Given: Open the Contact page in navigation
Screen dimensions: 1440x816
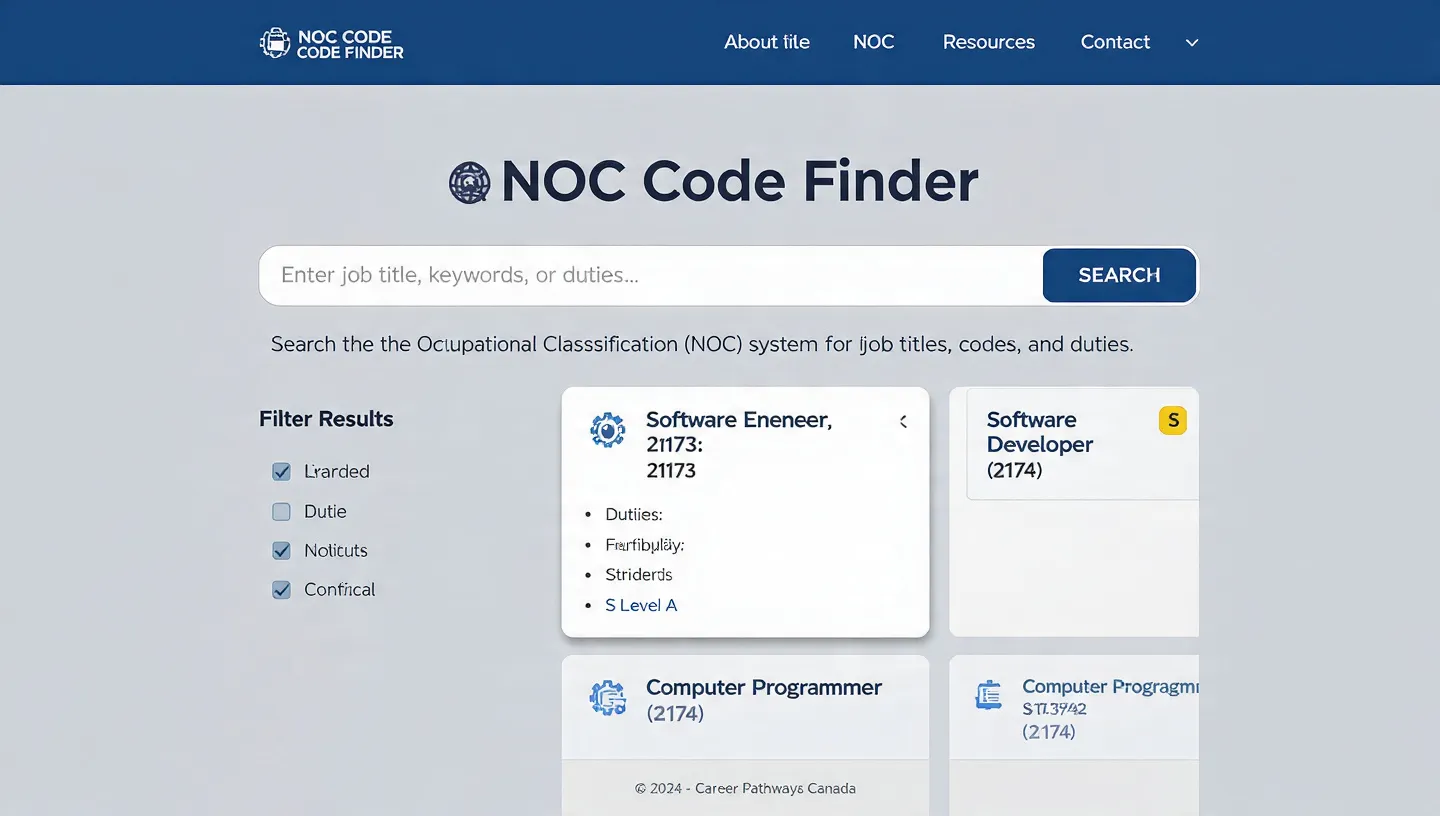Looking at the screenshot, I should pos(1115,42).
